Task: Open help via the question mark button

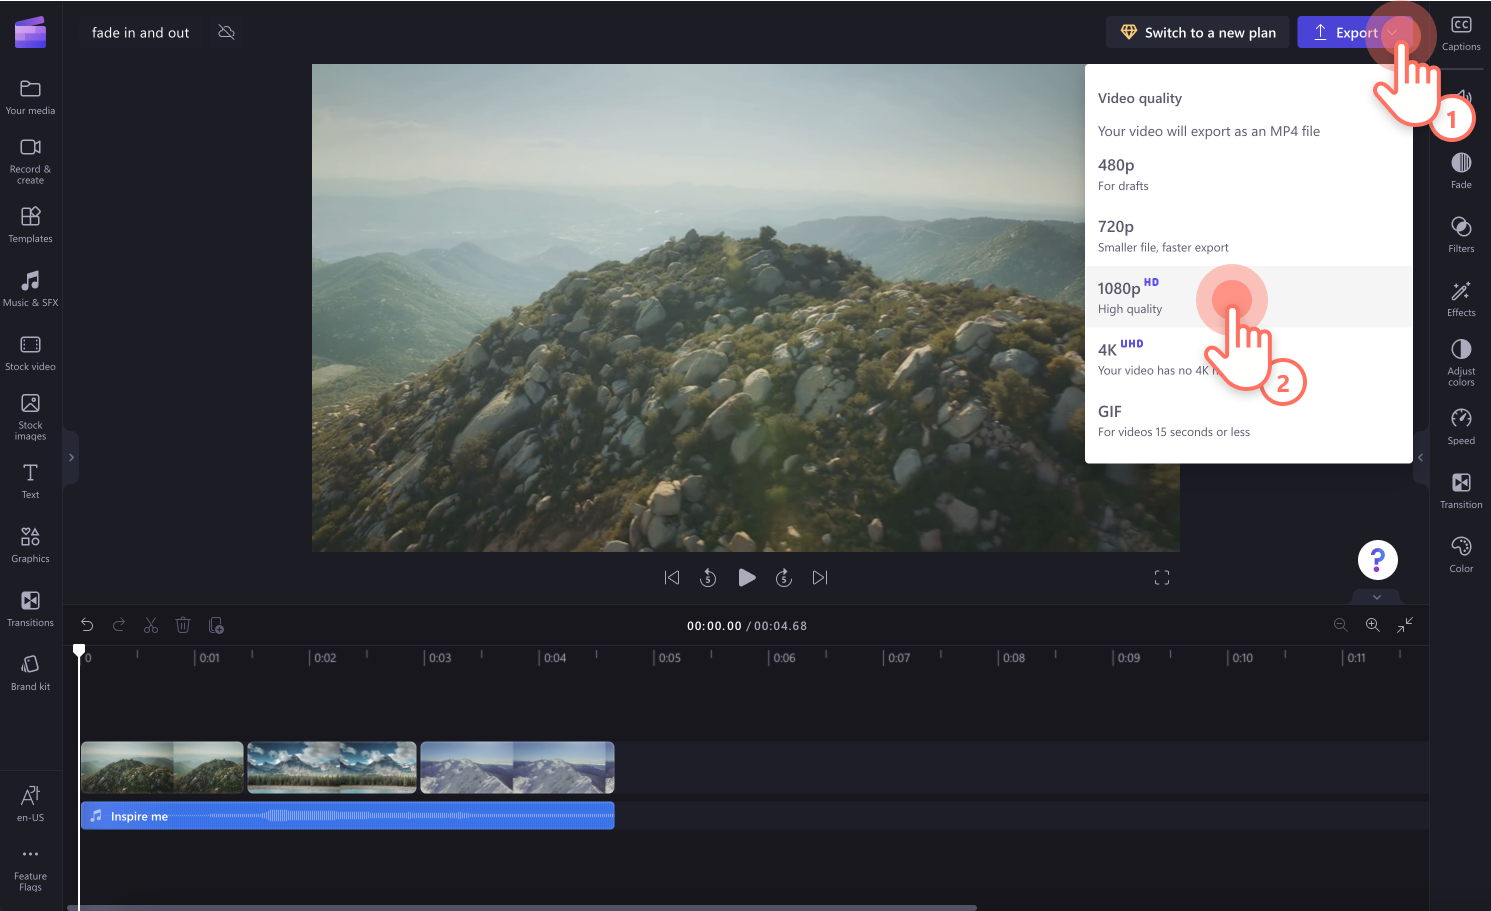Action: [x=1377, y=560]
